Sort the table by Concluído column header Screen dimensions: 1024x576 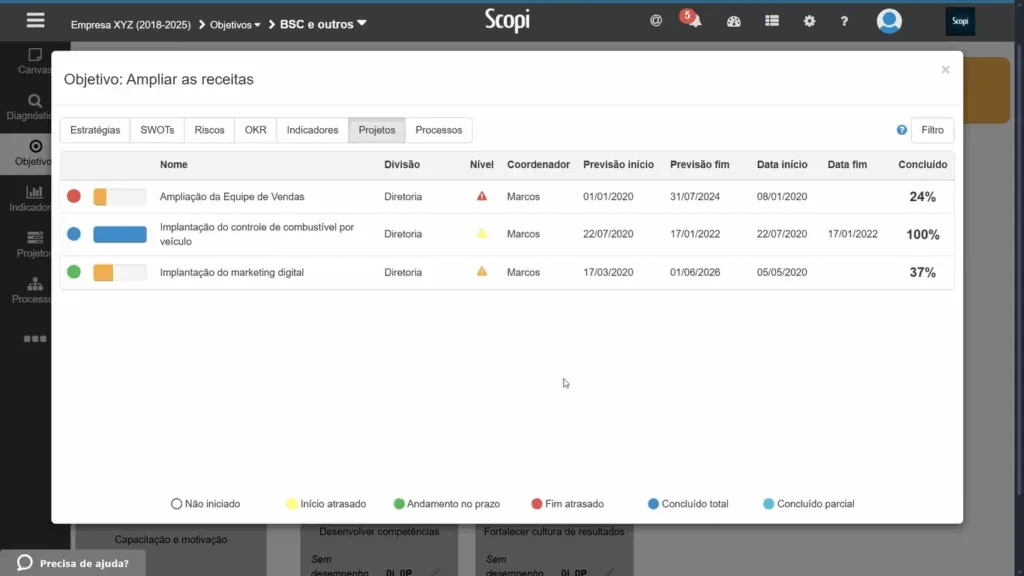coord(922,165)
